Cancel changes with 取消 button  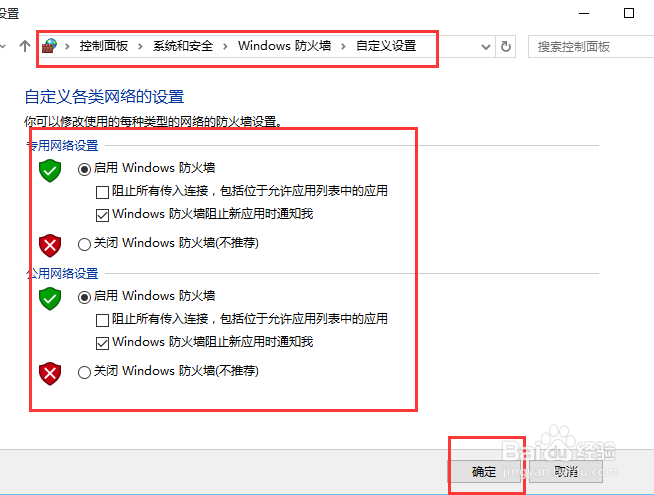[x=566, y=472]
